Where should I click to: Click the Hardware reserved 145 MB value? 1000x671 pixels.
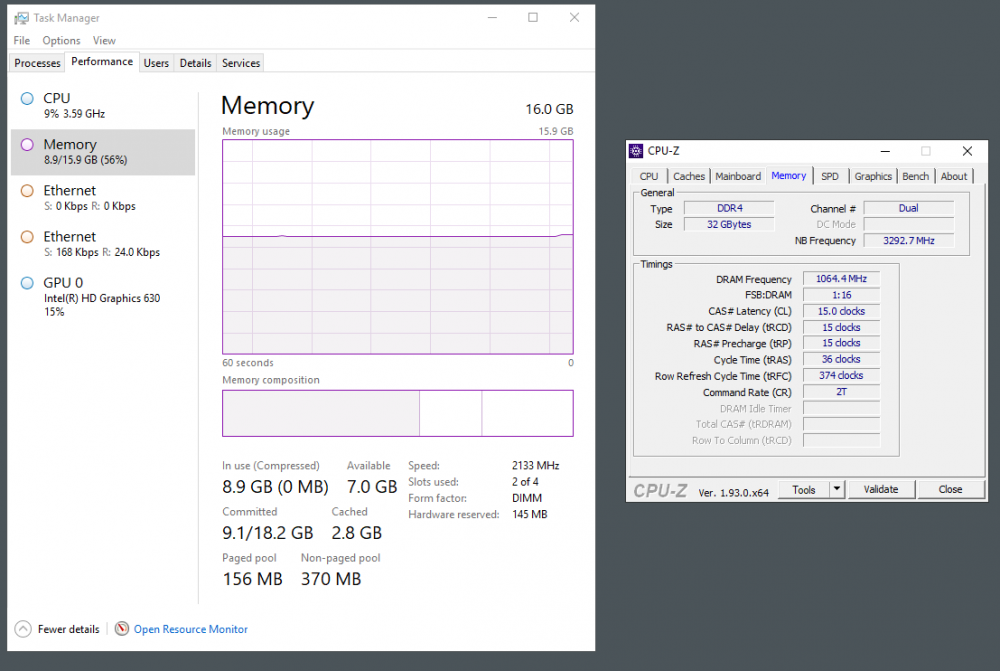(529, 514)
